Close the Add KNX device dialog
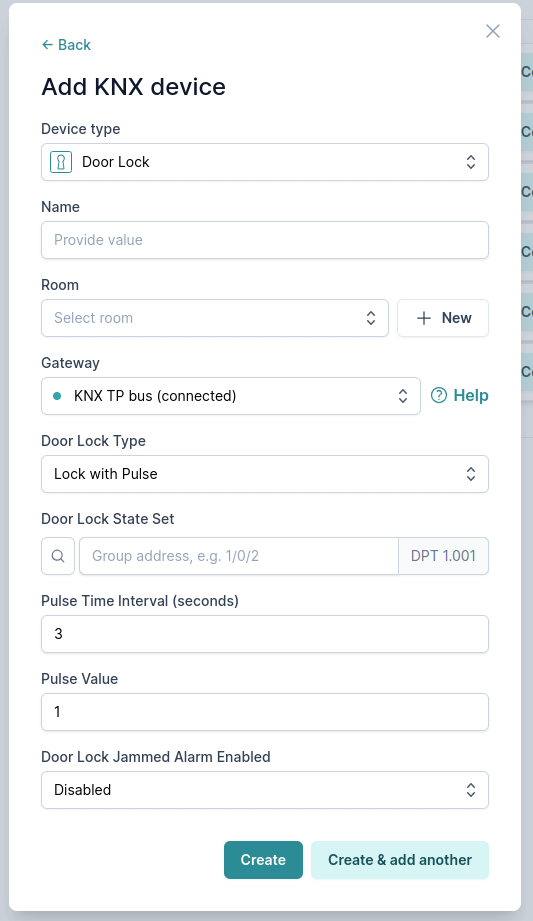The image size is (533, 921). pos(493,31)
